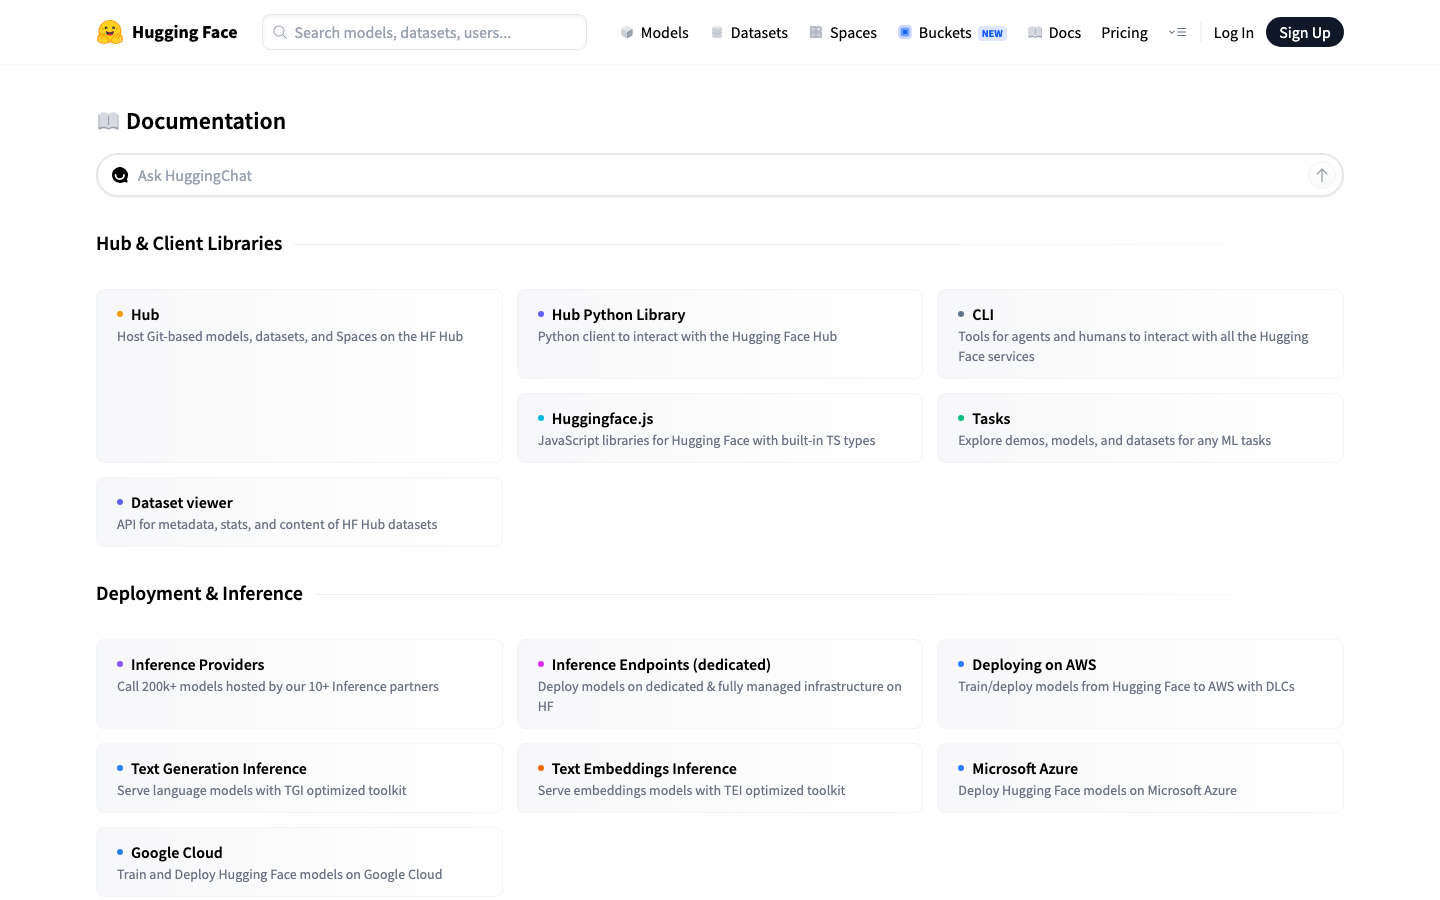This screenshot has width=1440, height=900.
Task: Click the HuggingChat icon in ask box
Action: (120, 175)
